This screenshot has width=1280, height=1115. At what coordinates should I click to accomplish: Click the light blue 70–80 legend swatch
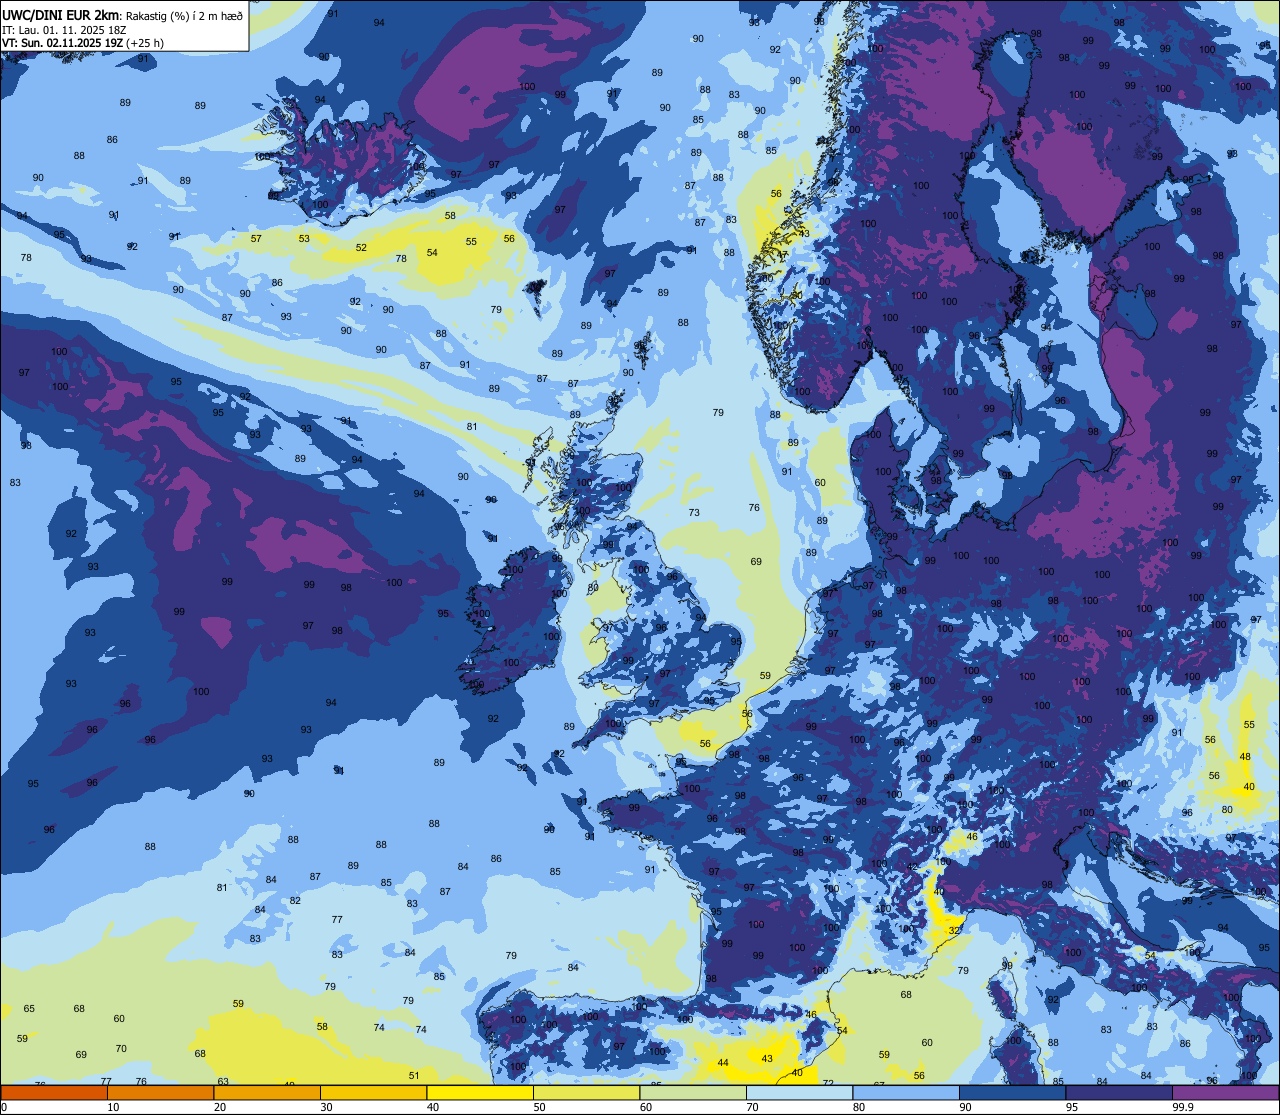799,1092
